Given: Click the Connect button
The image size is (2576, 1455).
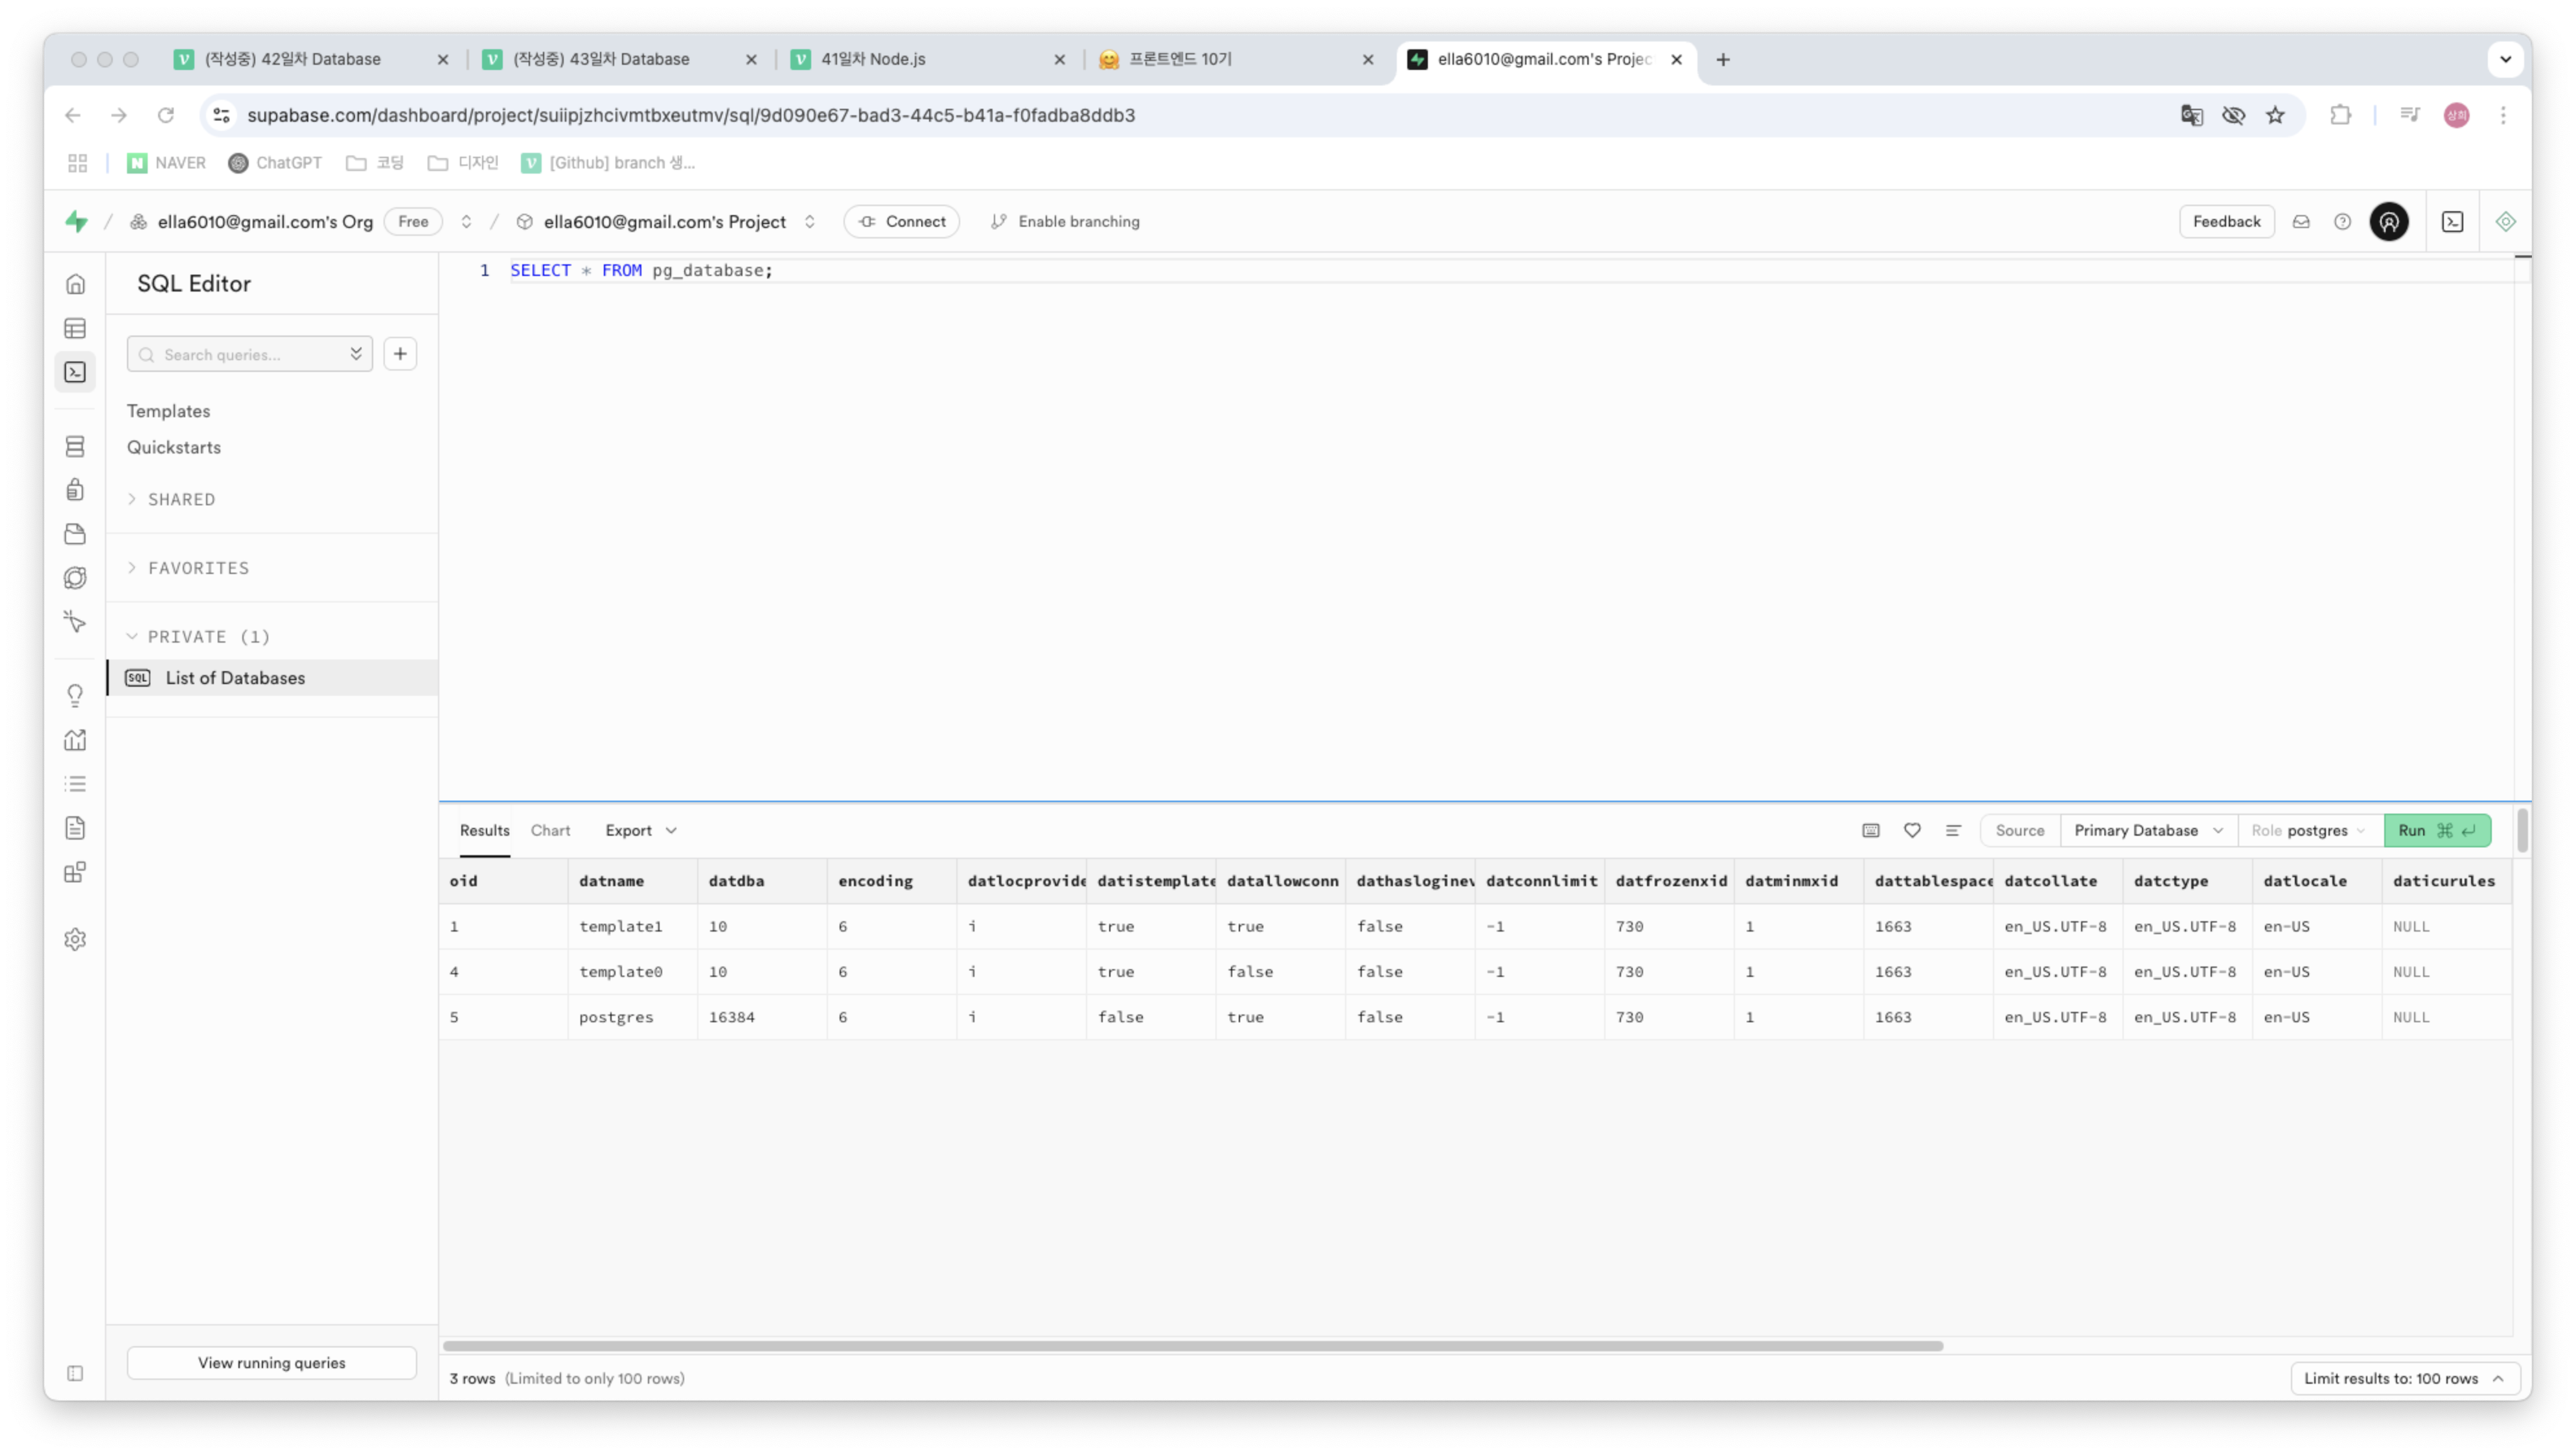Looking at the screenshot, I should [x=902, y=221].
